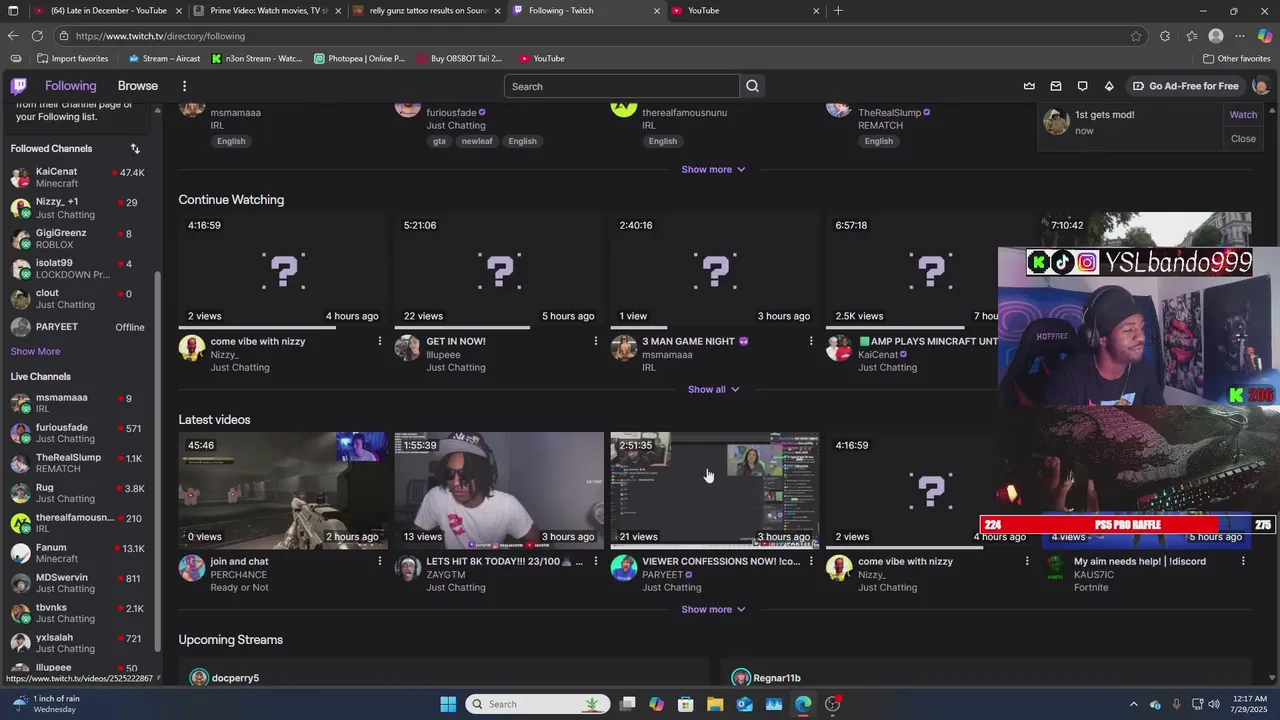The height and width of the screenshot is (720, 1280).
Task: Click the browser refresh icon
Action: 37,36
